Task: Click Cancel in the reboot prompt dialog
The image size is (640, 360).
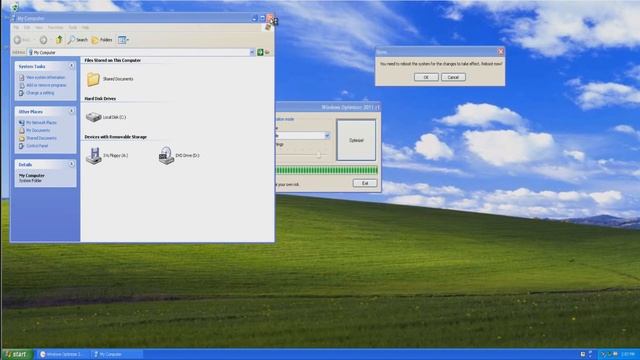Action: click(x=453, y=77)
